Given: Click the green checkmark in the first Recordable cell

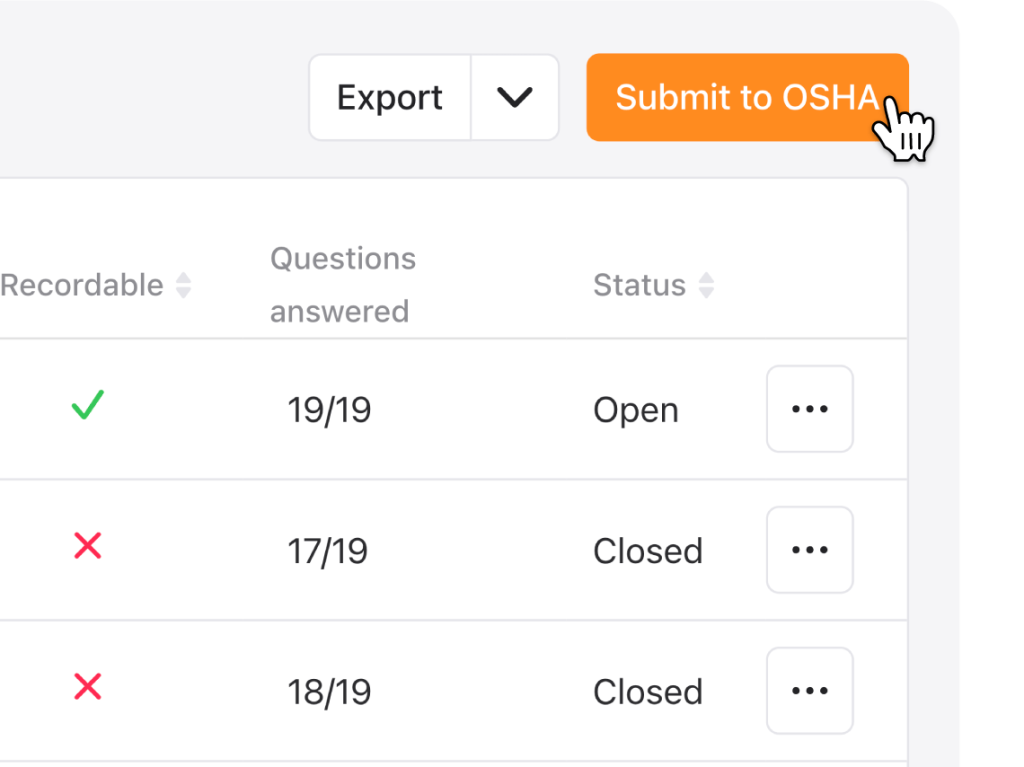Looking at the screenshot, I should point(86,406).
